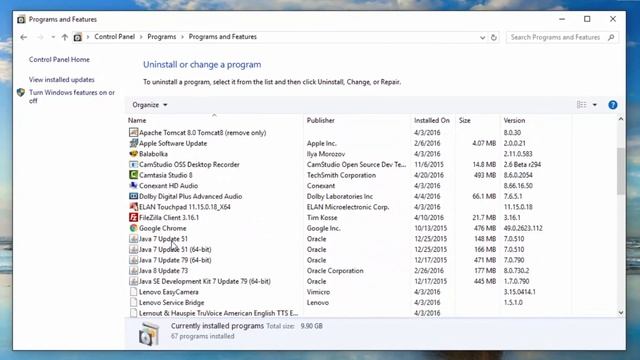Viewport: 640px width, 360px height.
Task: Click the scrollbar up arrow
Action: click(x=621, y=119)
